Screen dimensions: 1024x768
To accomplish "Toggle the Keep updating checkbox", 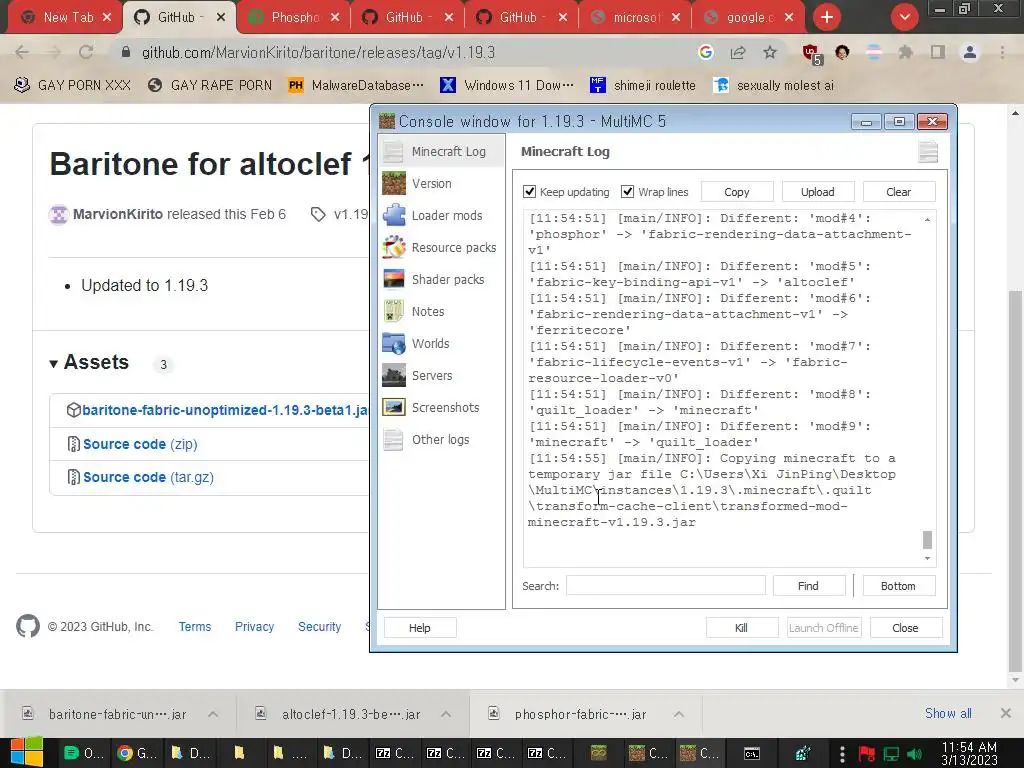I will [x=530, y=192].
